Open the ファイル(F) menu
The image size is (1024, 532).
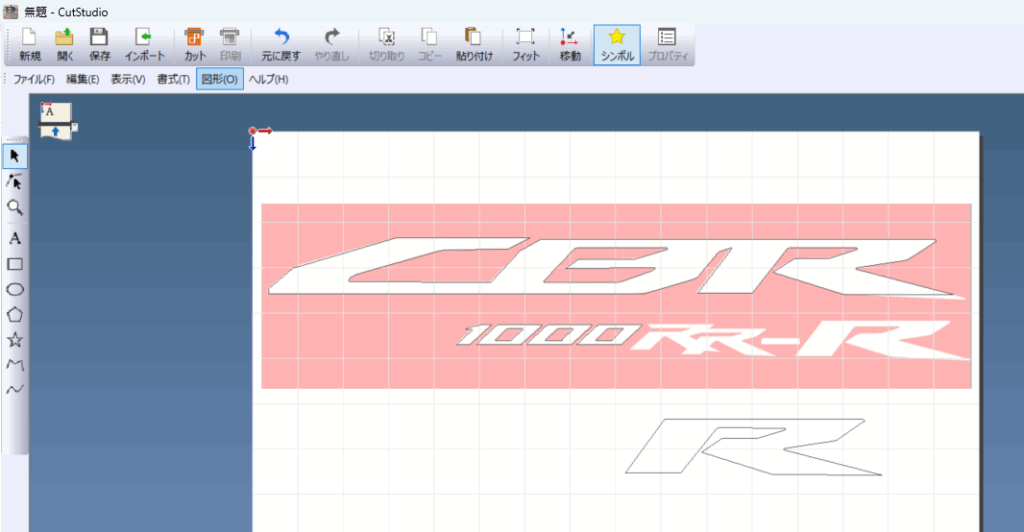34,79
